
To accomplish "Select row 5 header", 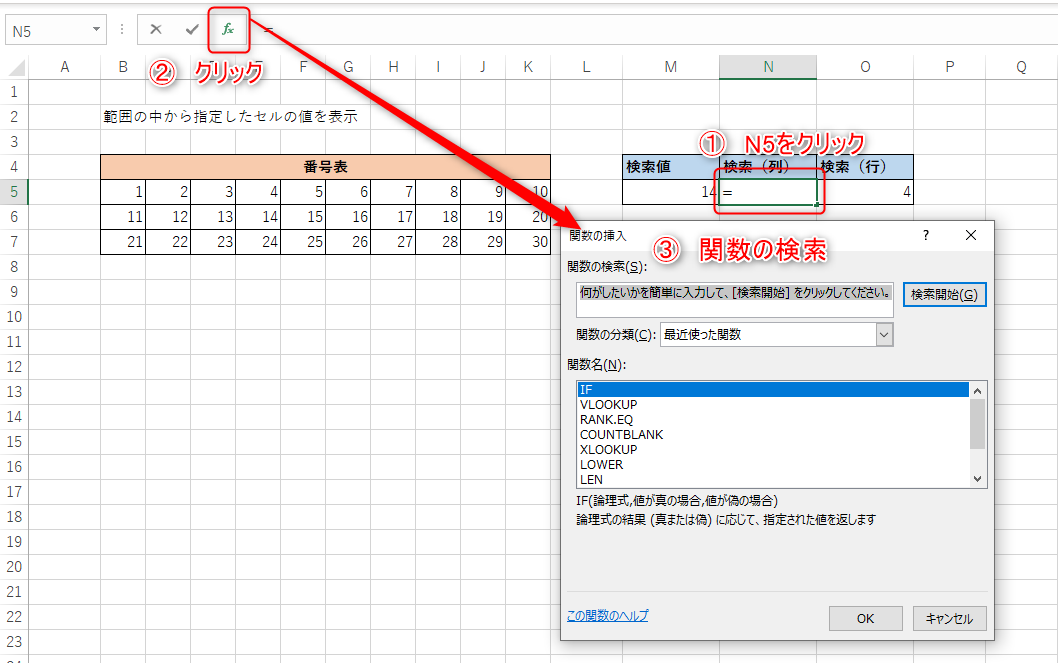I will [14, 192].
